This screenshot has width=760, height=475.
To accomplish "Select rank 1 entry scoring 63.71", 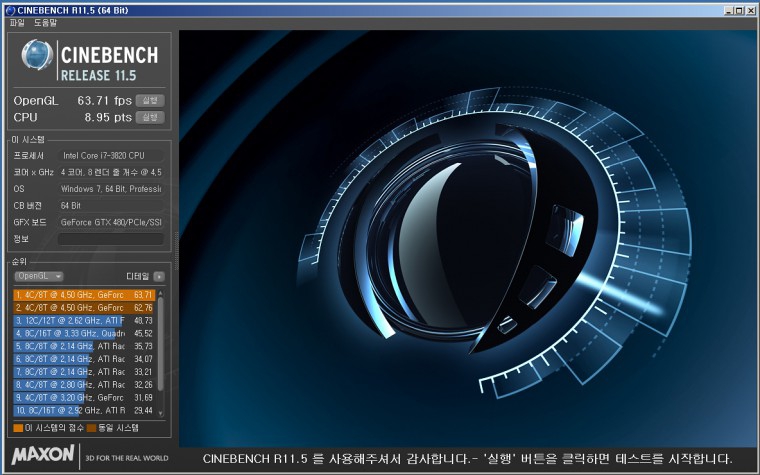I will pos(84,295).
